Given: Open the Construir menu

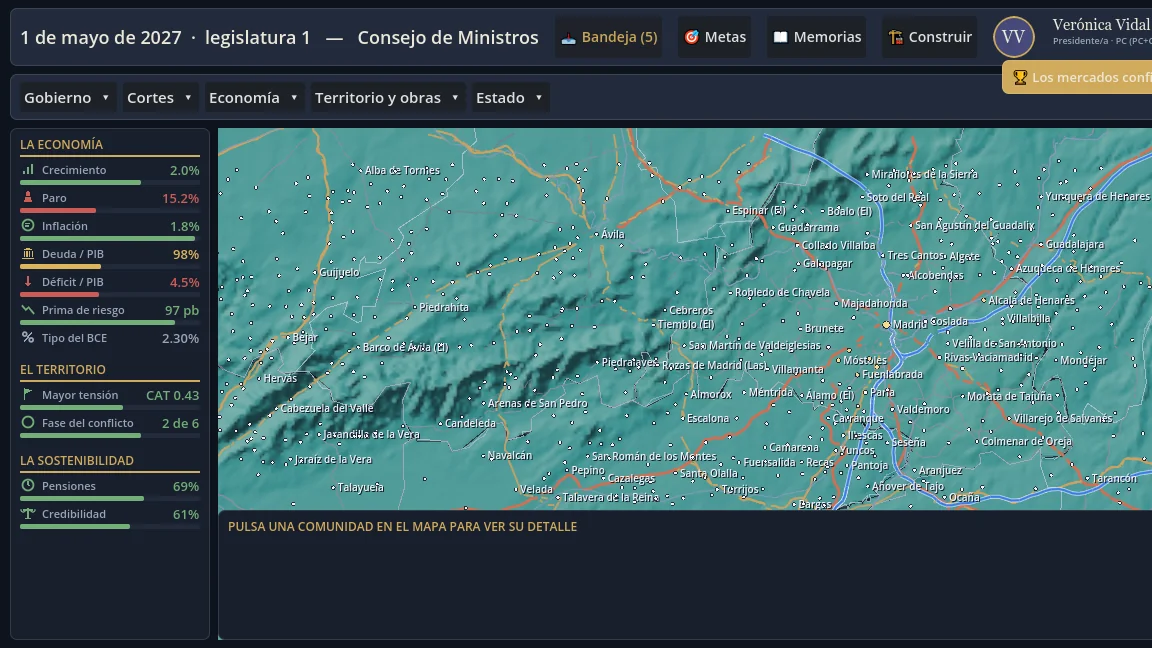Looking at the screenshot, I should tap(930, 37).
